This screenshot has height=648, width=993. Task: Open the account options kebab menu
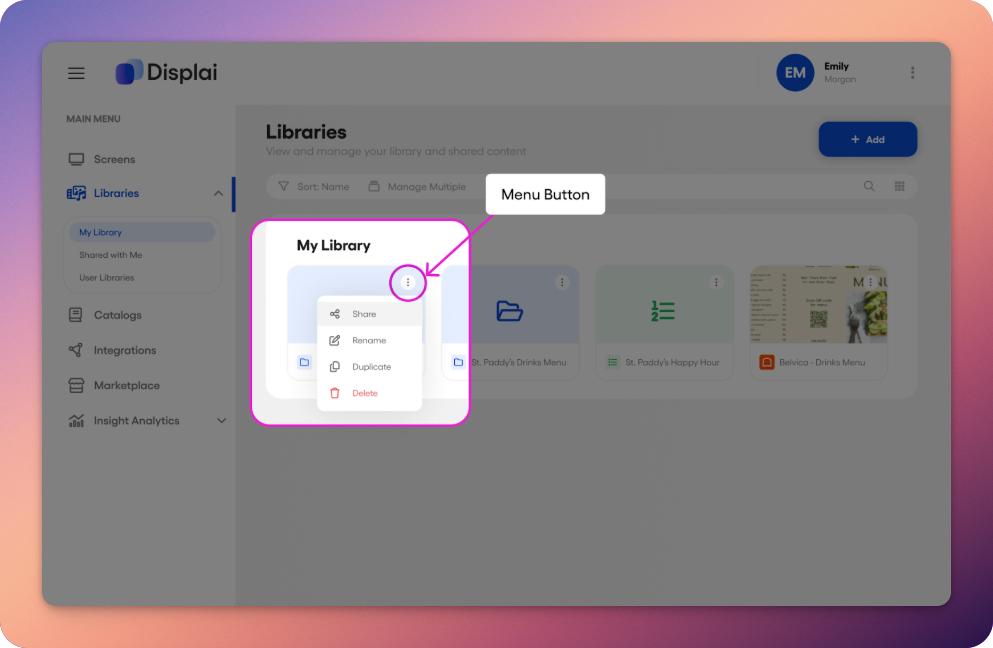[913, 73]
